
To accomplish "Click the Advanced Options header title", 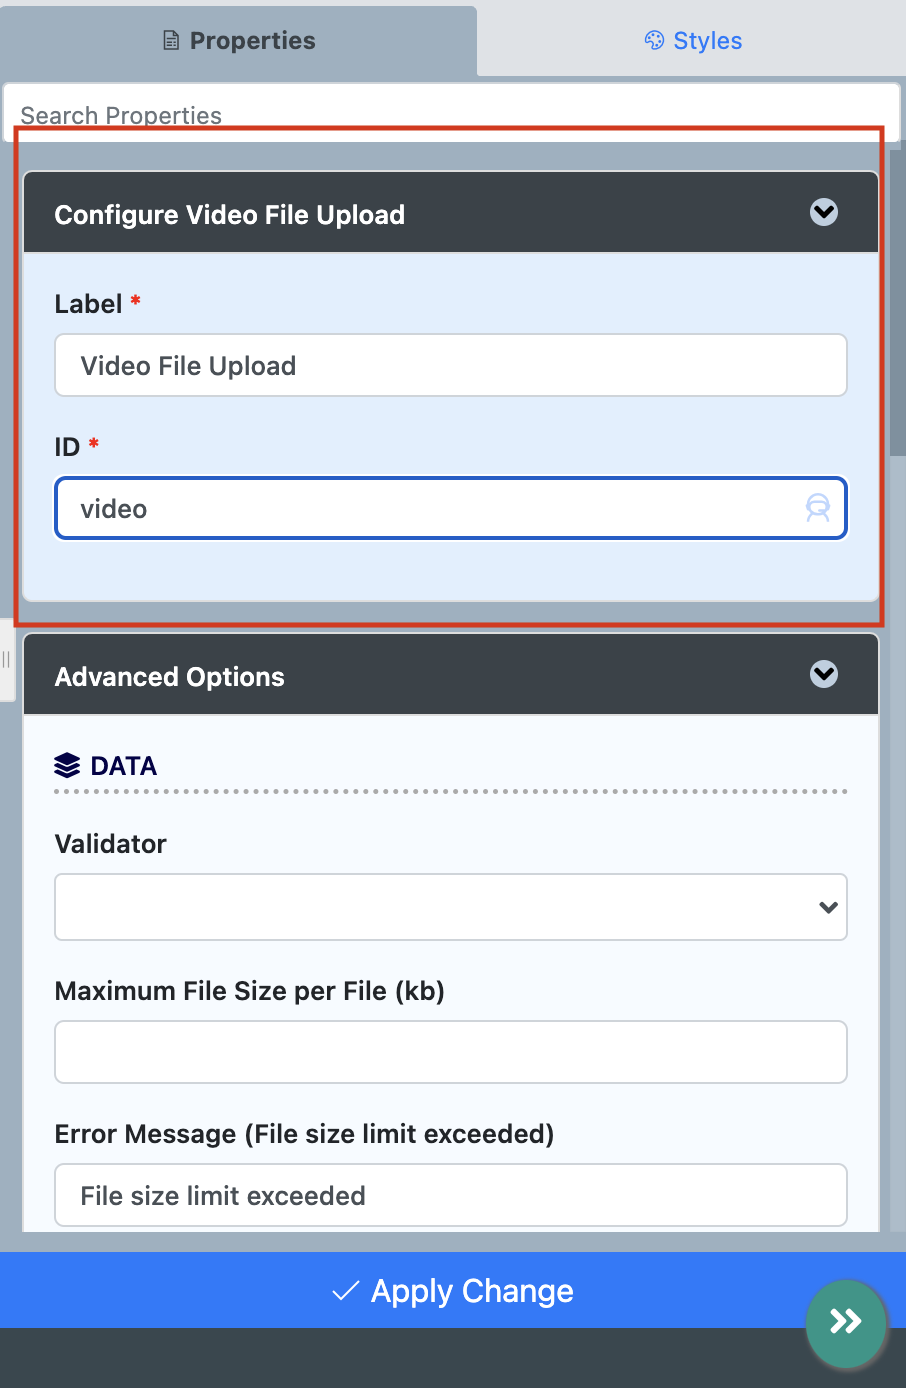I will click(170, 677).
